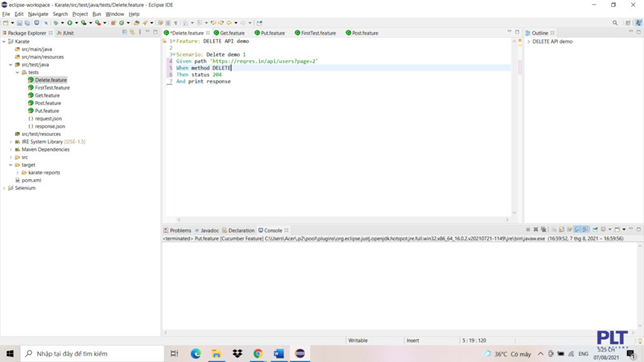The height and width of the screenshot is (362, 644).
Task: Click the New Java Package icon
Action: tap(113, 23)
